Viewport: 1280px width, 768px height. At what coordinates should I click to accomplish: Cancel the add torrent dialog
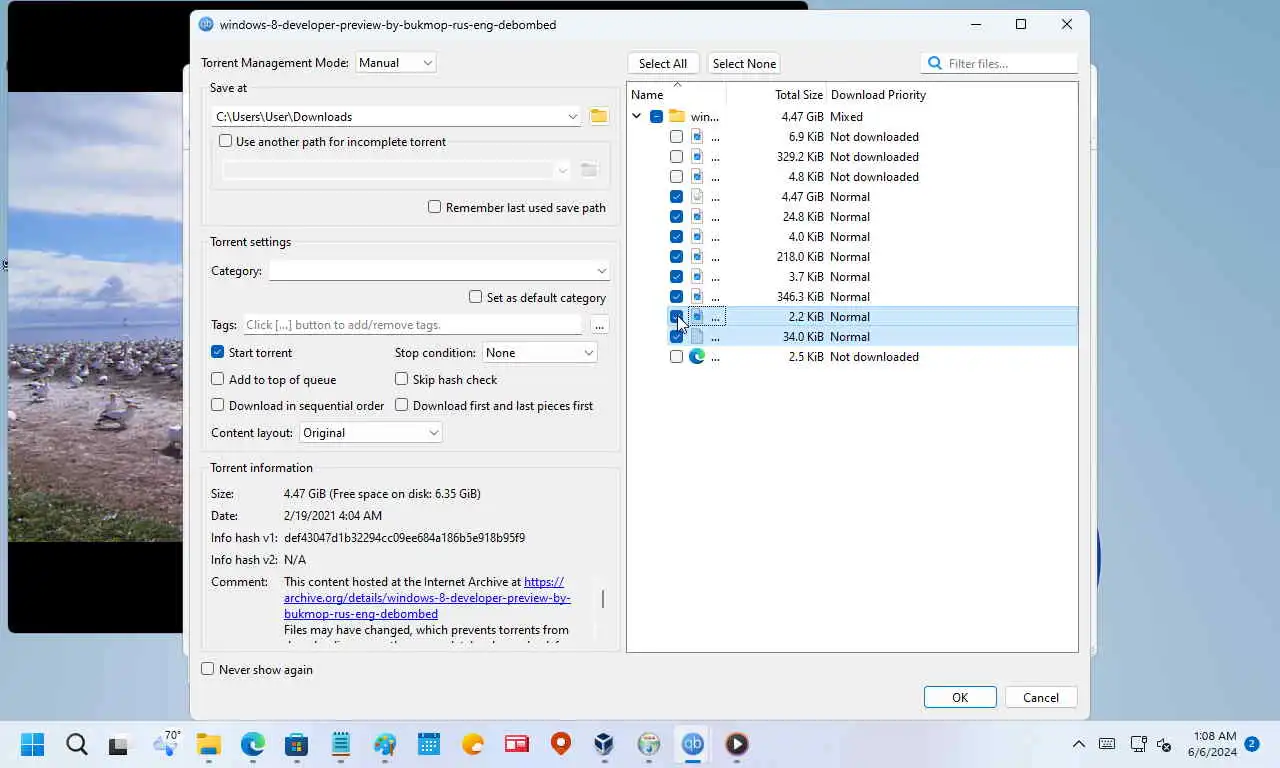pos(1040,697)
